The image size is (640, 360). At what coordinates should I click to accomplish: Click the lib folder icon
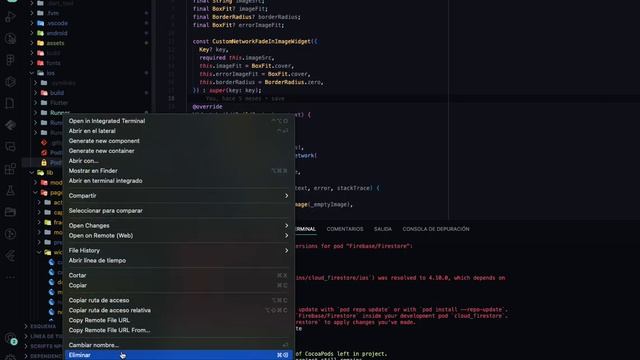point(40,173)
